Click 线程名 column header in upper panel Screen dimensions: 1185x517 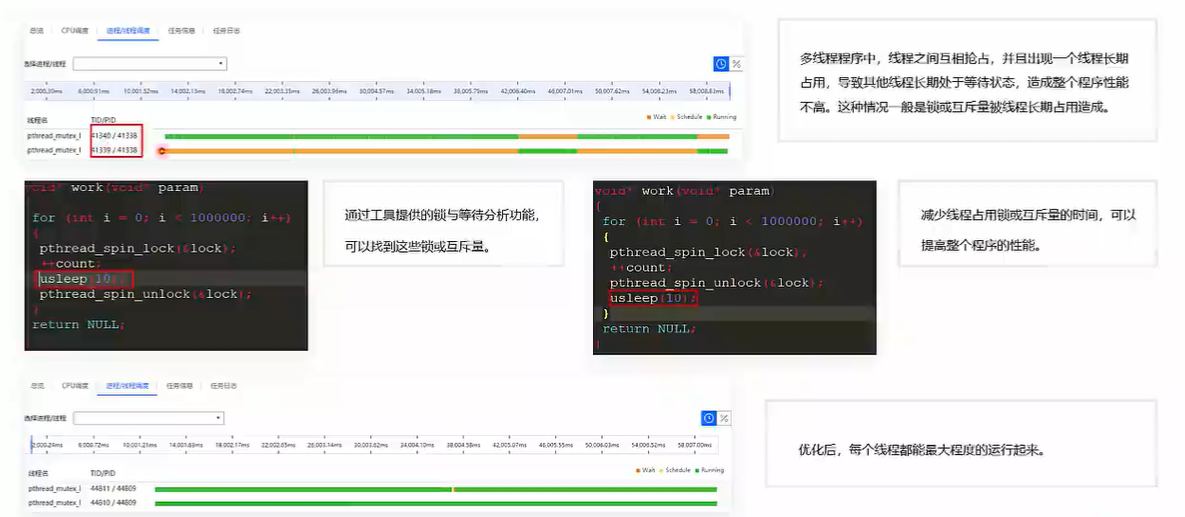(37, 119)
